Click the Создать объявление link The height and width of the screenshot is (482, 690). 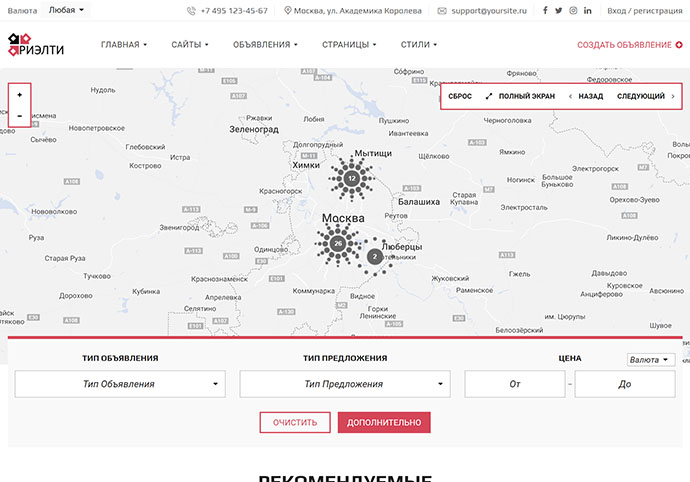point(630,45)
